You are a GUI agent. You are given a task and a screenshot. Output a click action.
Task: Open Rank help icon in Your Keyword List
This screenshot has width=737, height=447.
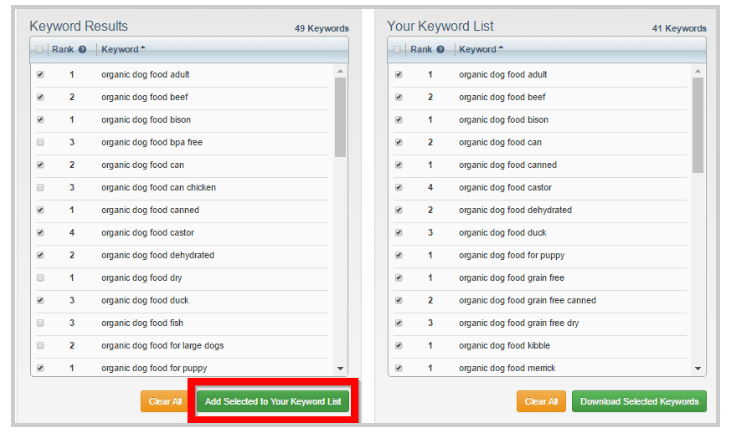click(440, 49)
